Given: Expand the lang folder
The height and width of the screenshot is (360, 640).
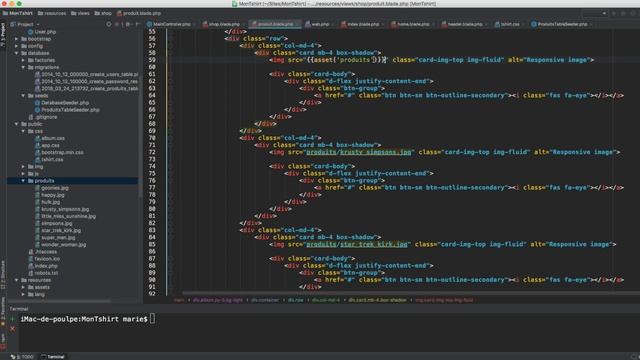Looking at the screenshot, I should pyautogui.click(x=23, y=294).
